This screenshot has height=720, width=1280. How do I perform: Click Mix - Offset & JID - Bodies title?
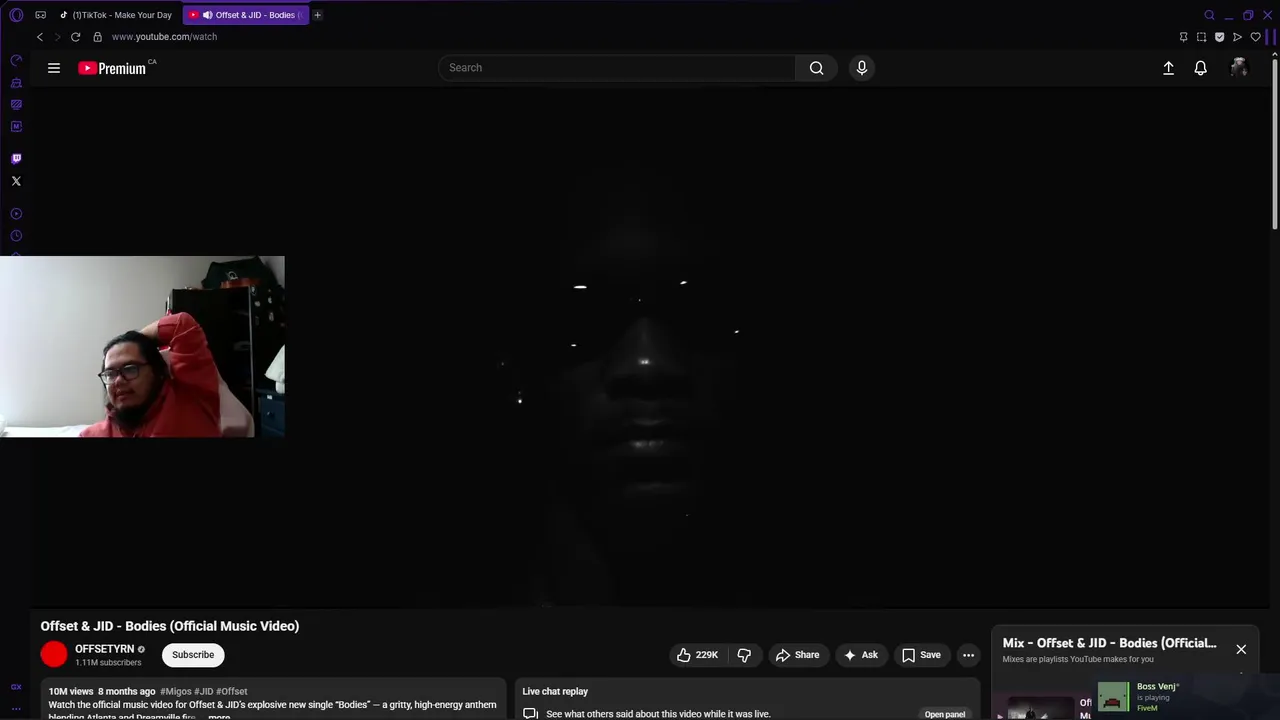1110,643
